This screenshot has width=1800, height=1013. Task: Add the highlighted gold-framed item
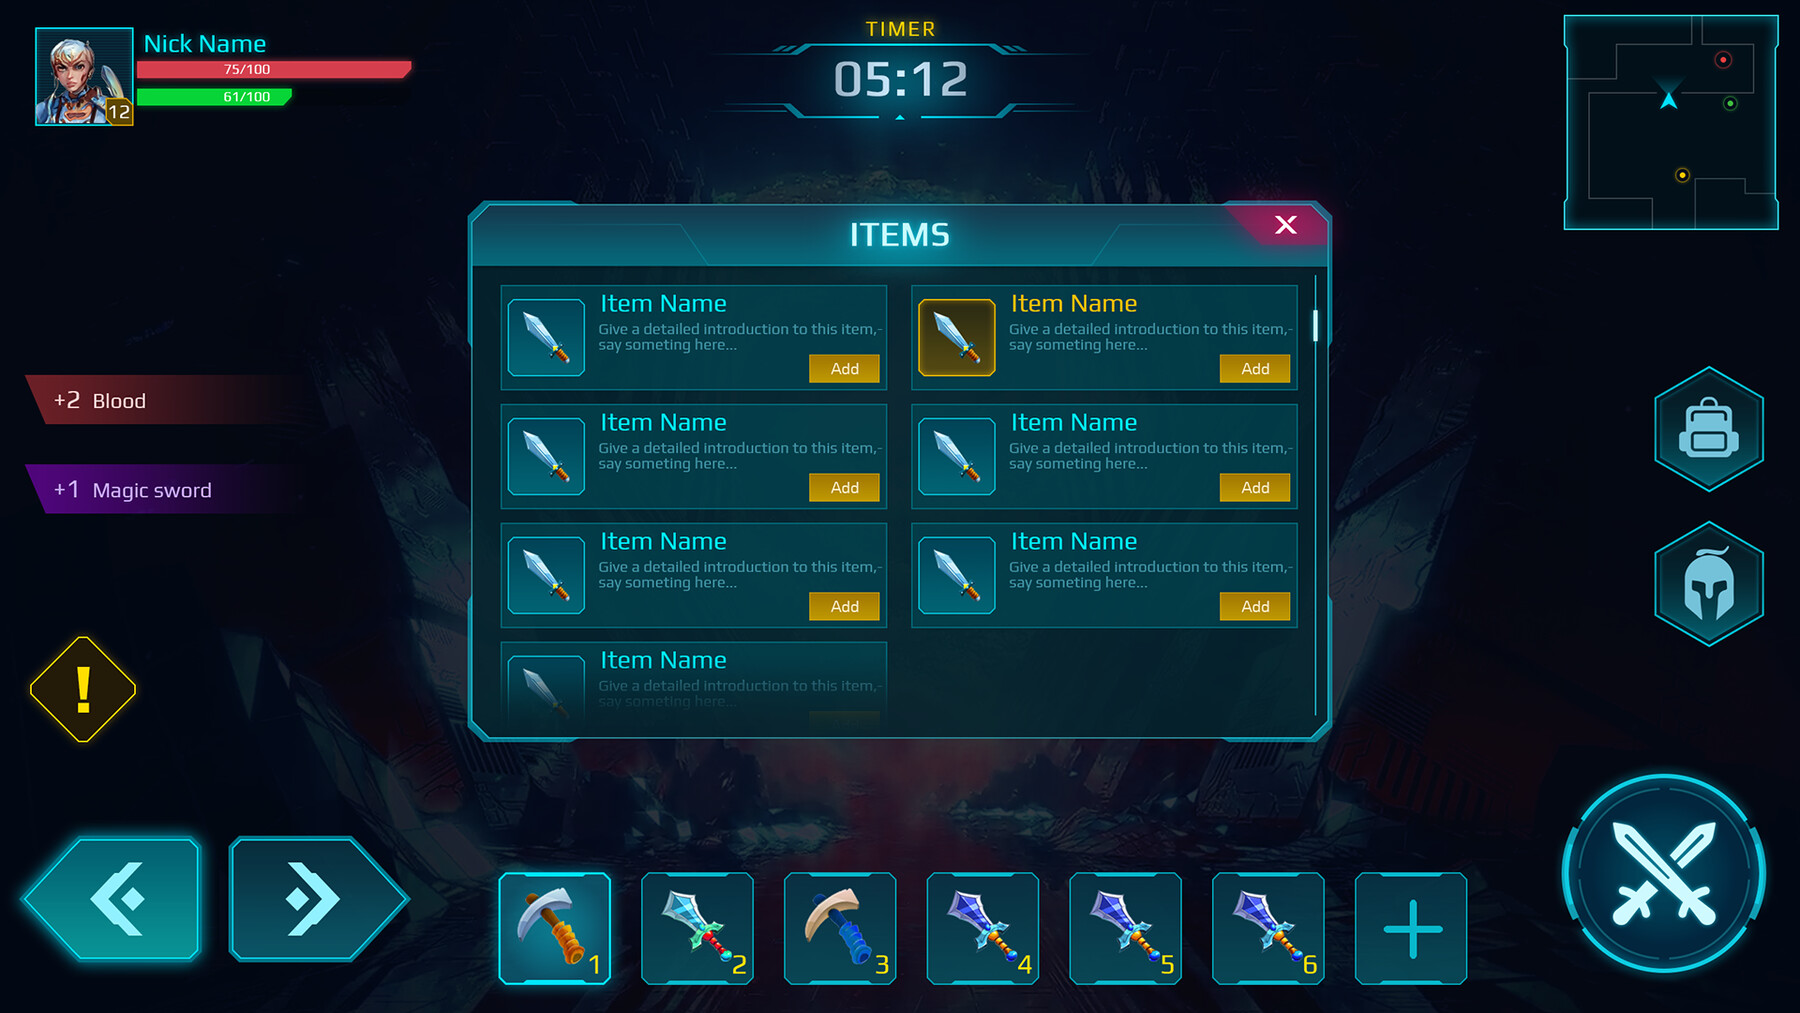[x=1255, y=369]
